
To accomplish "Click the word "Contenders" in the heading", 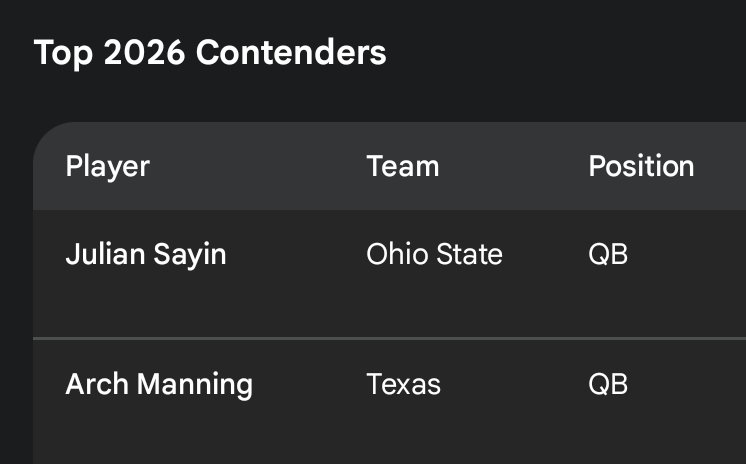I will pyautogui.click(x=291, y=53).
